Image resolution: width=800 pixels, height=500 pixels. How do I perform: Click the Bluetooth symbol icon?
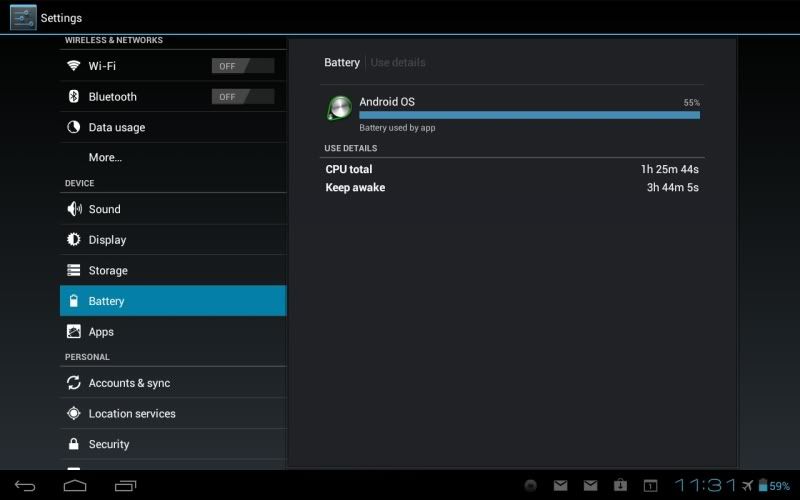point(73,96)
